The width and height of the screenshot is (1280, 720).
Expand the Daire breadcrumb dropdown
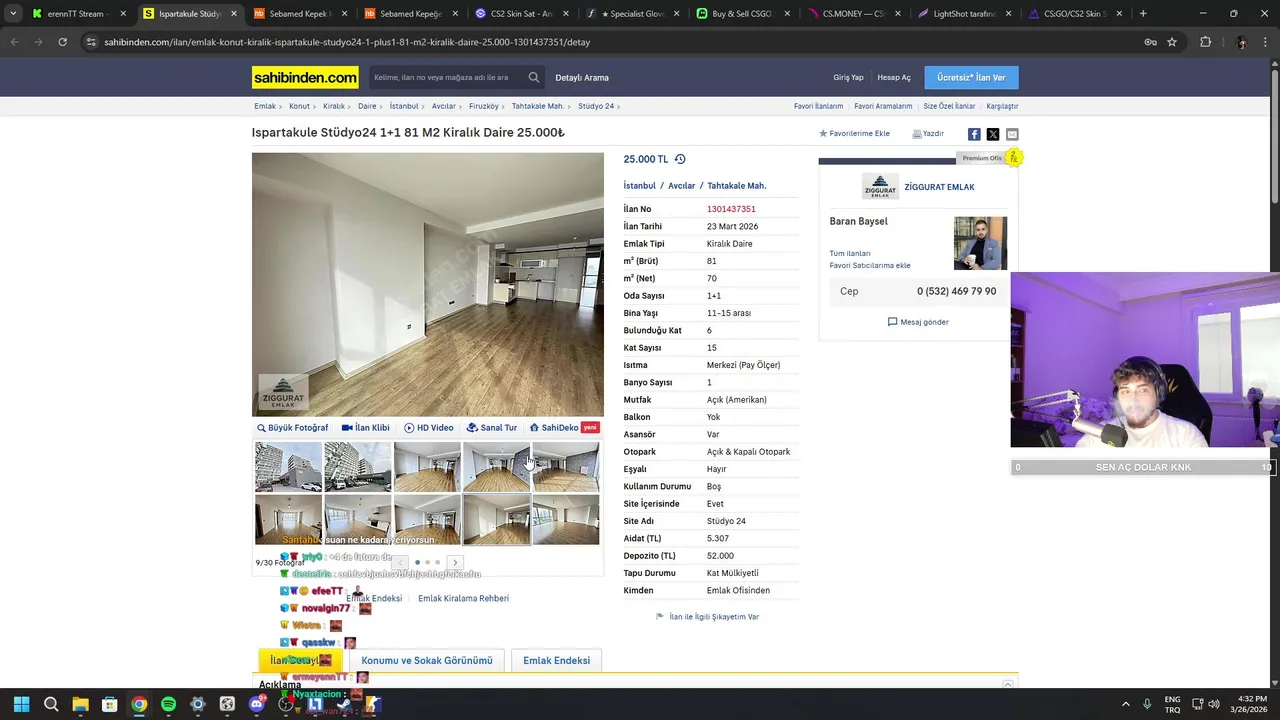[380, 106]
